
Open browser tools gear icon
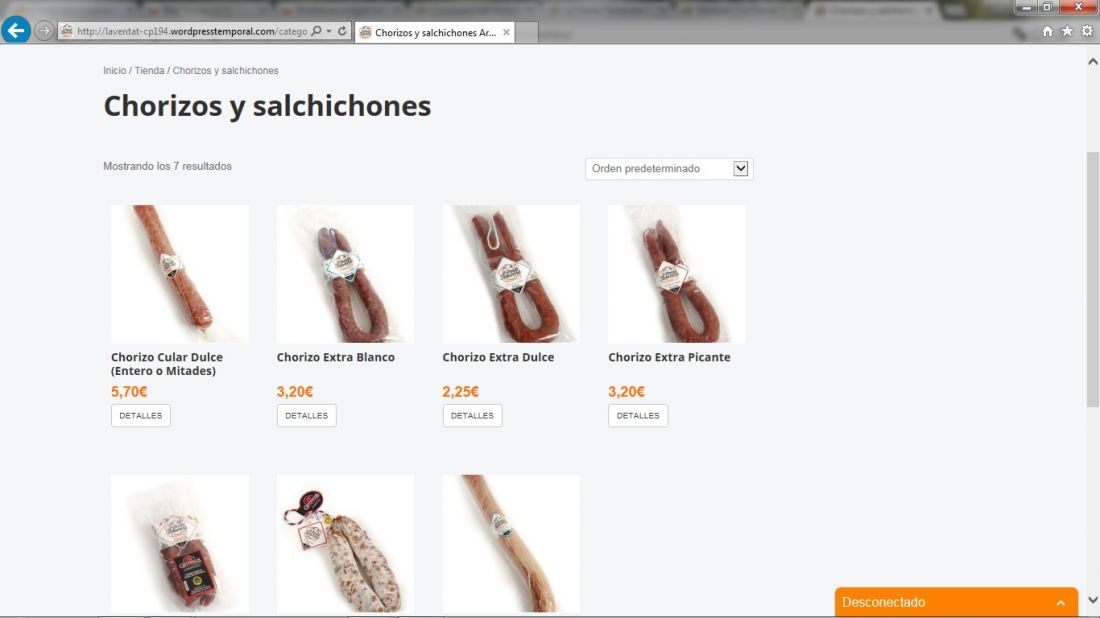1087,31
